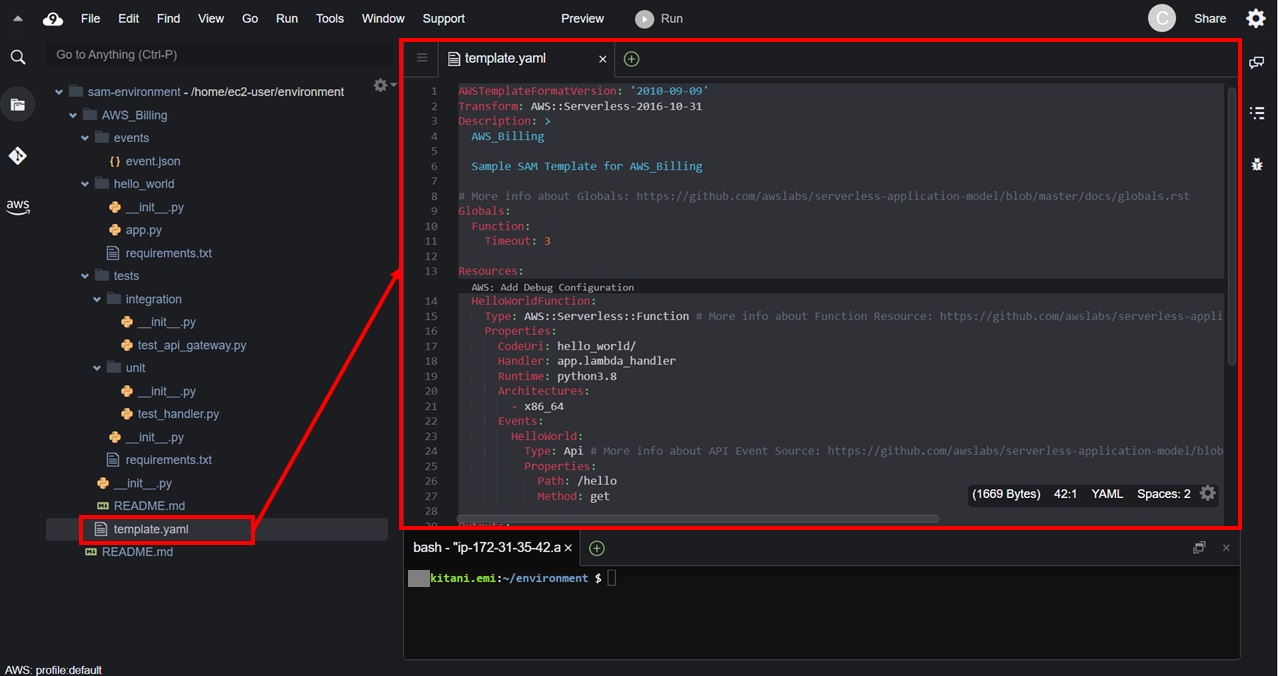Open the Collaborate panel icon

click(1257, 63)
